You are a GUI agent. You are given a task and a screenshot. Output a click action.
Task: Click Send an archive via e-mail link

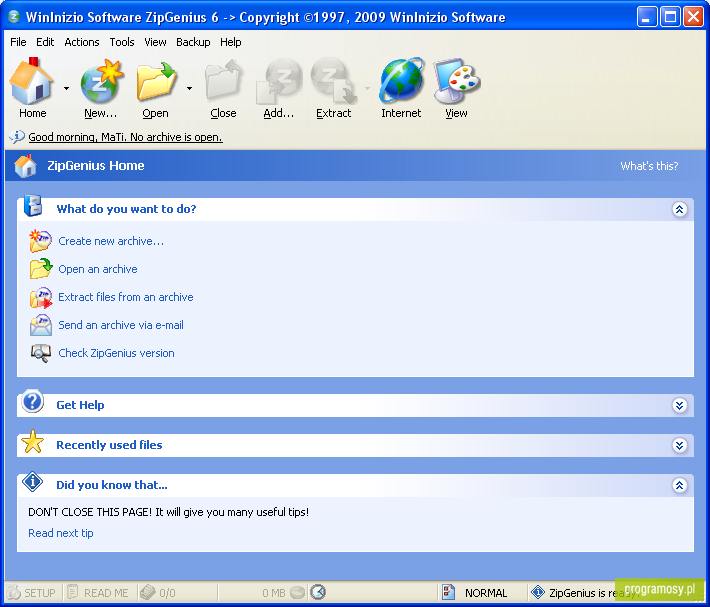coord(121,325)
